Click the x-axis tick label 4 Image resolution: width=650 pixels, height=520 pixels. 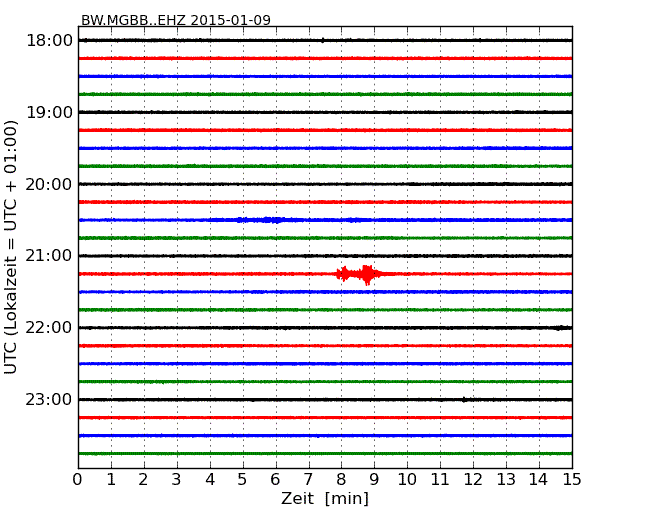click(x=209, y=480)
